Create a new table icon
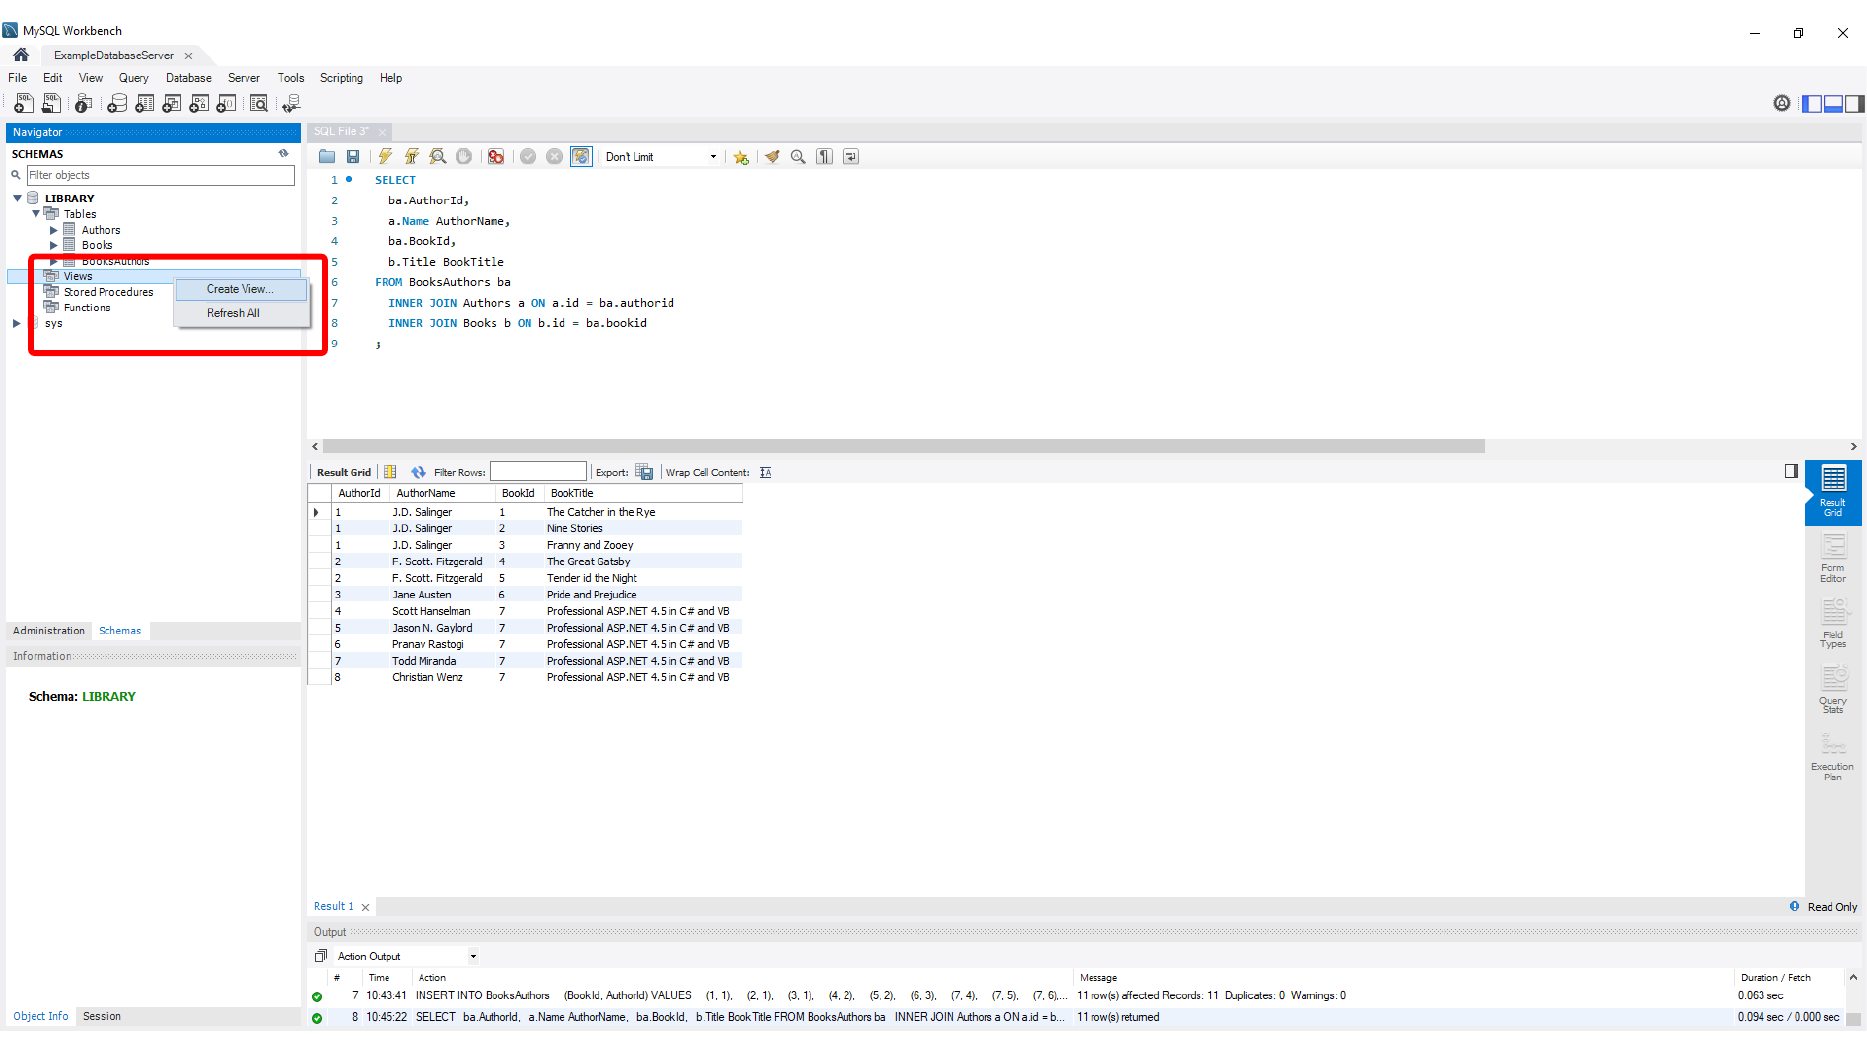 point(145,103)
